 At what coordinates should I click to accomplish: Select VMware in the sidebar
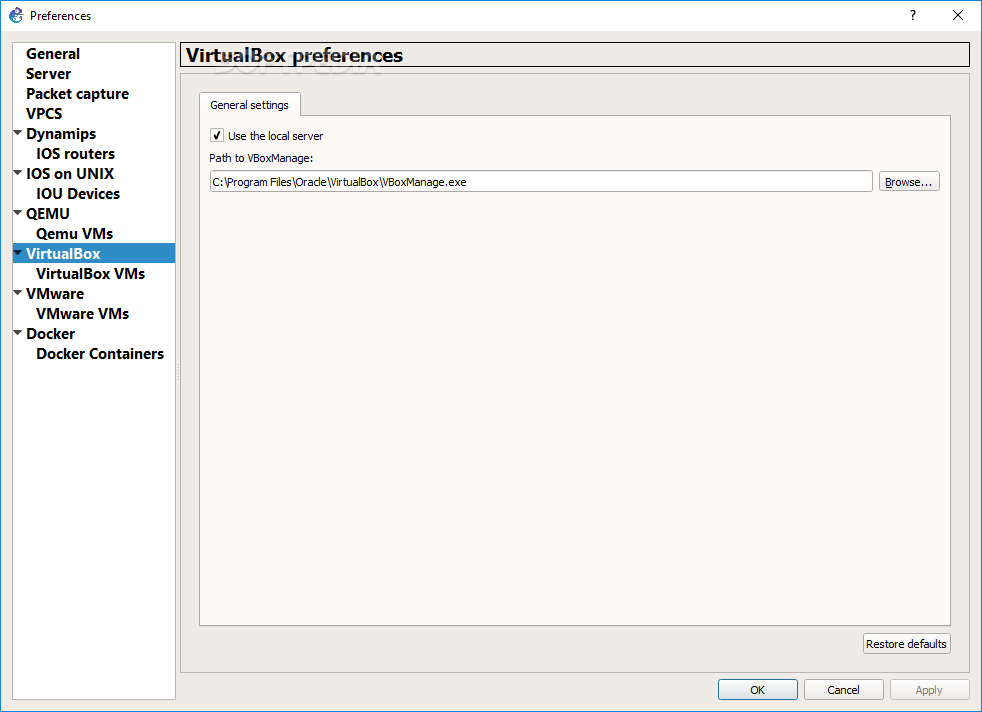click(x=55, y=294)
